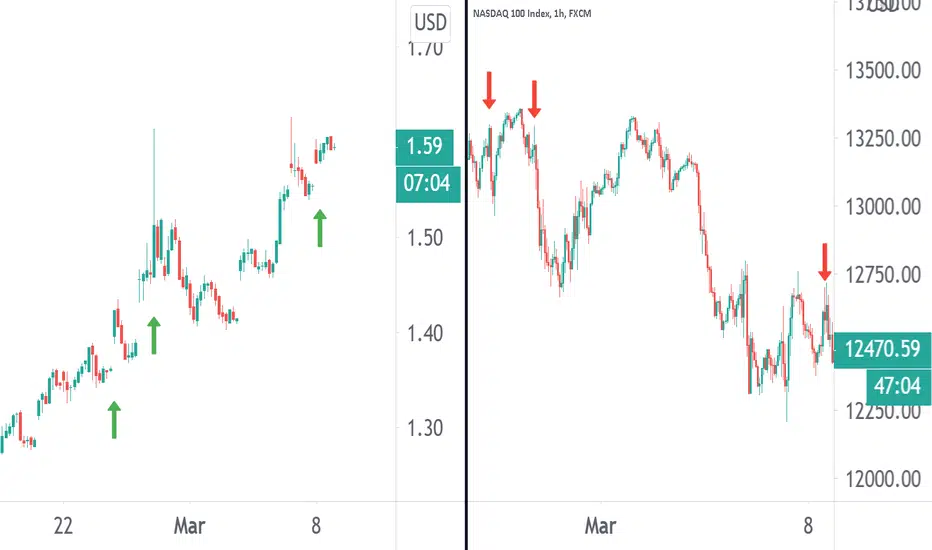The image size is (932, 550).
Task: Click the Mar label on right chart time axis
Action: tap(600, 526)
